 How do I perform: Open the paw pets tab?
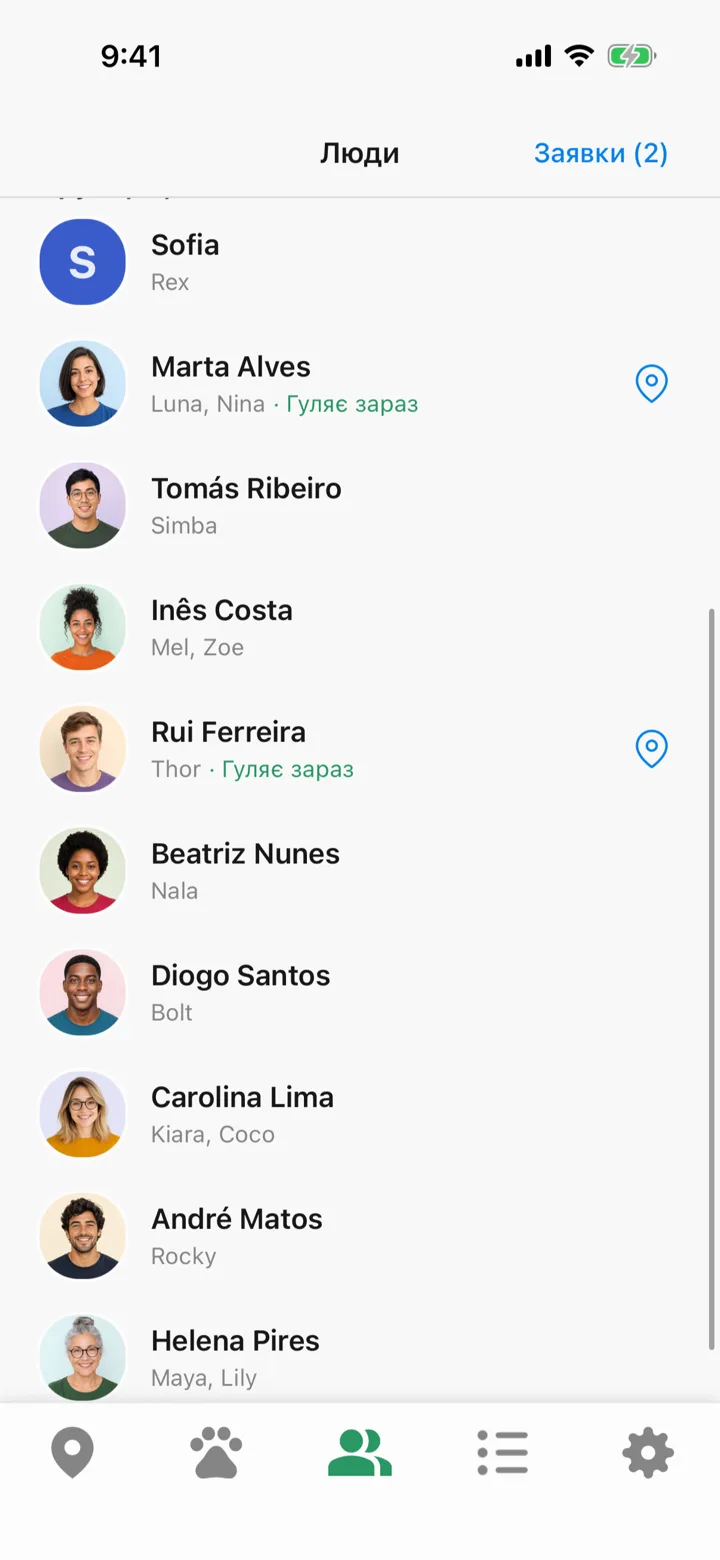click(216, 1453)
